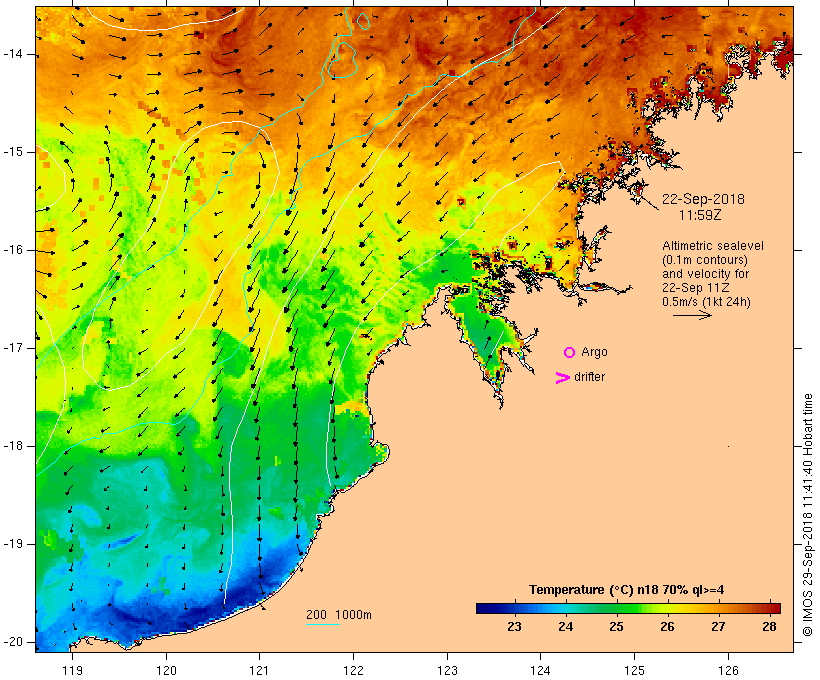The width and height of the screenshot is (820, 680).
Task: Click the magenta Argo circle legend symbol
Action: pyautogui.click(x=570, y=353)
